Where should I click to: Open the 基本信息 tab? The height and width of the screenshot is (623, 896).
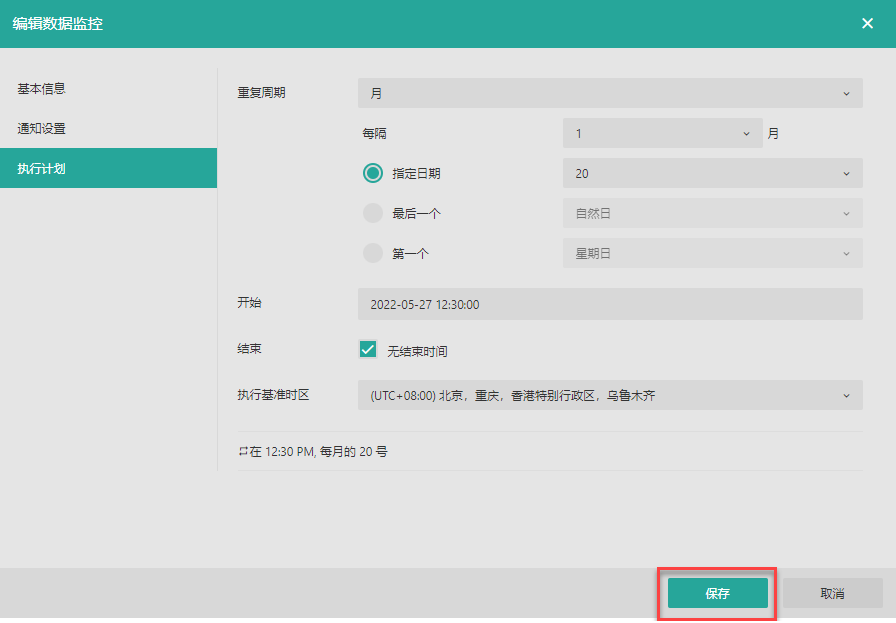pyautogui.click(x=109, y=89)
